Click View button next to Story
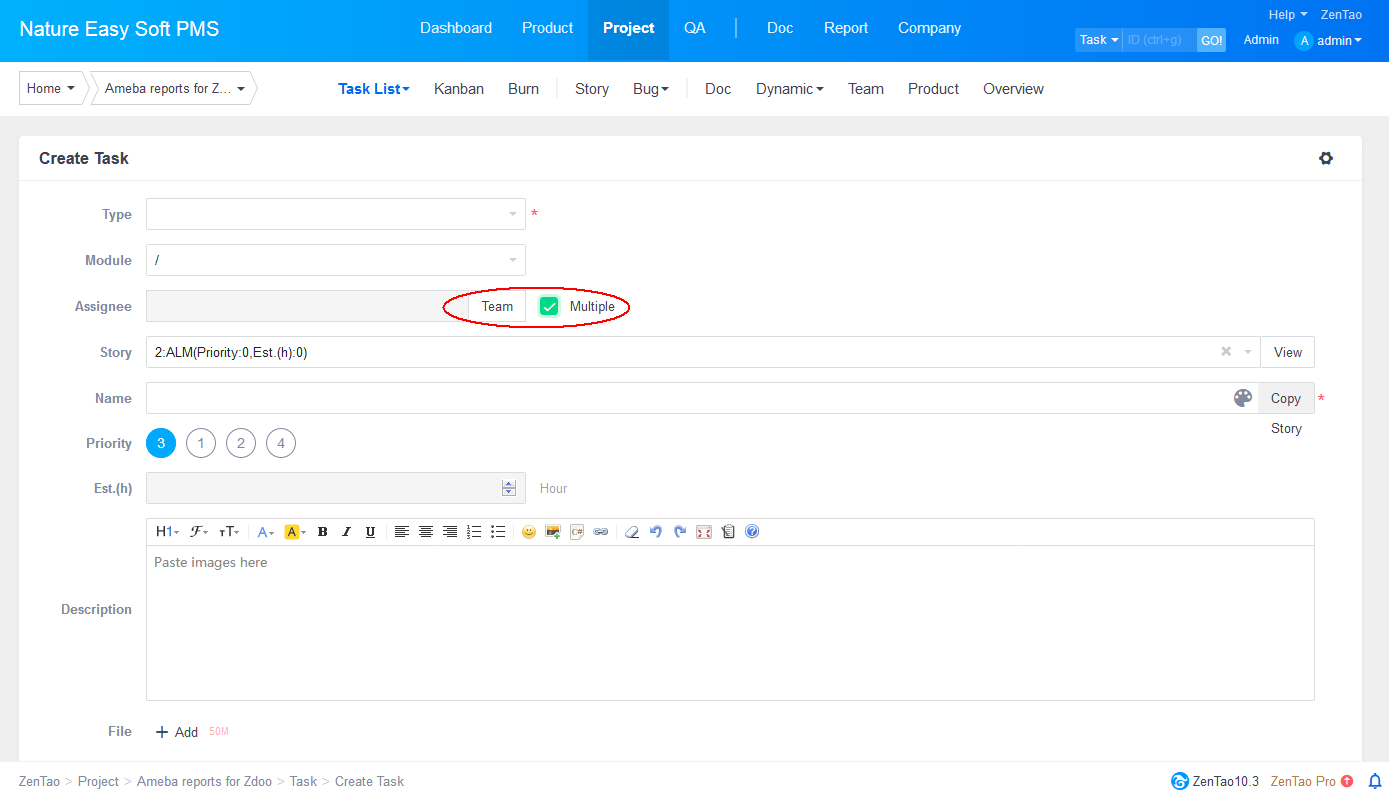This screenshot has height=793, width=1389. click(1287, 352)
